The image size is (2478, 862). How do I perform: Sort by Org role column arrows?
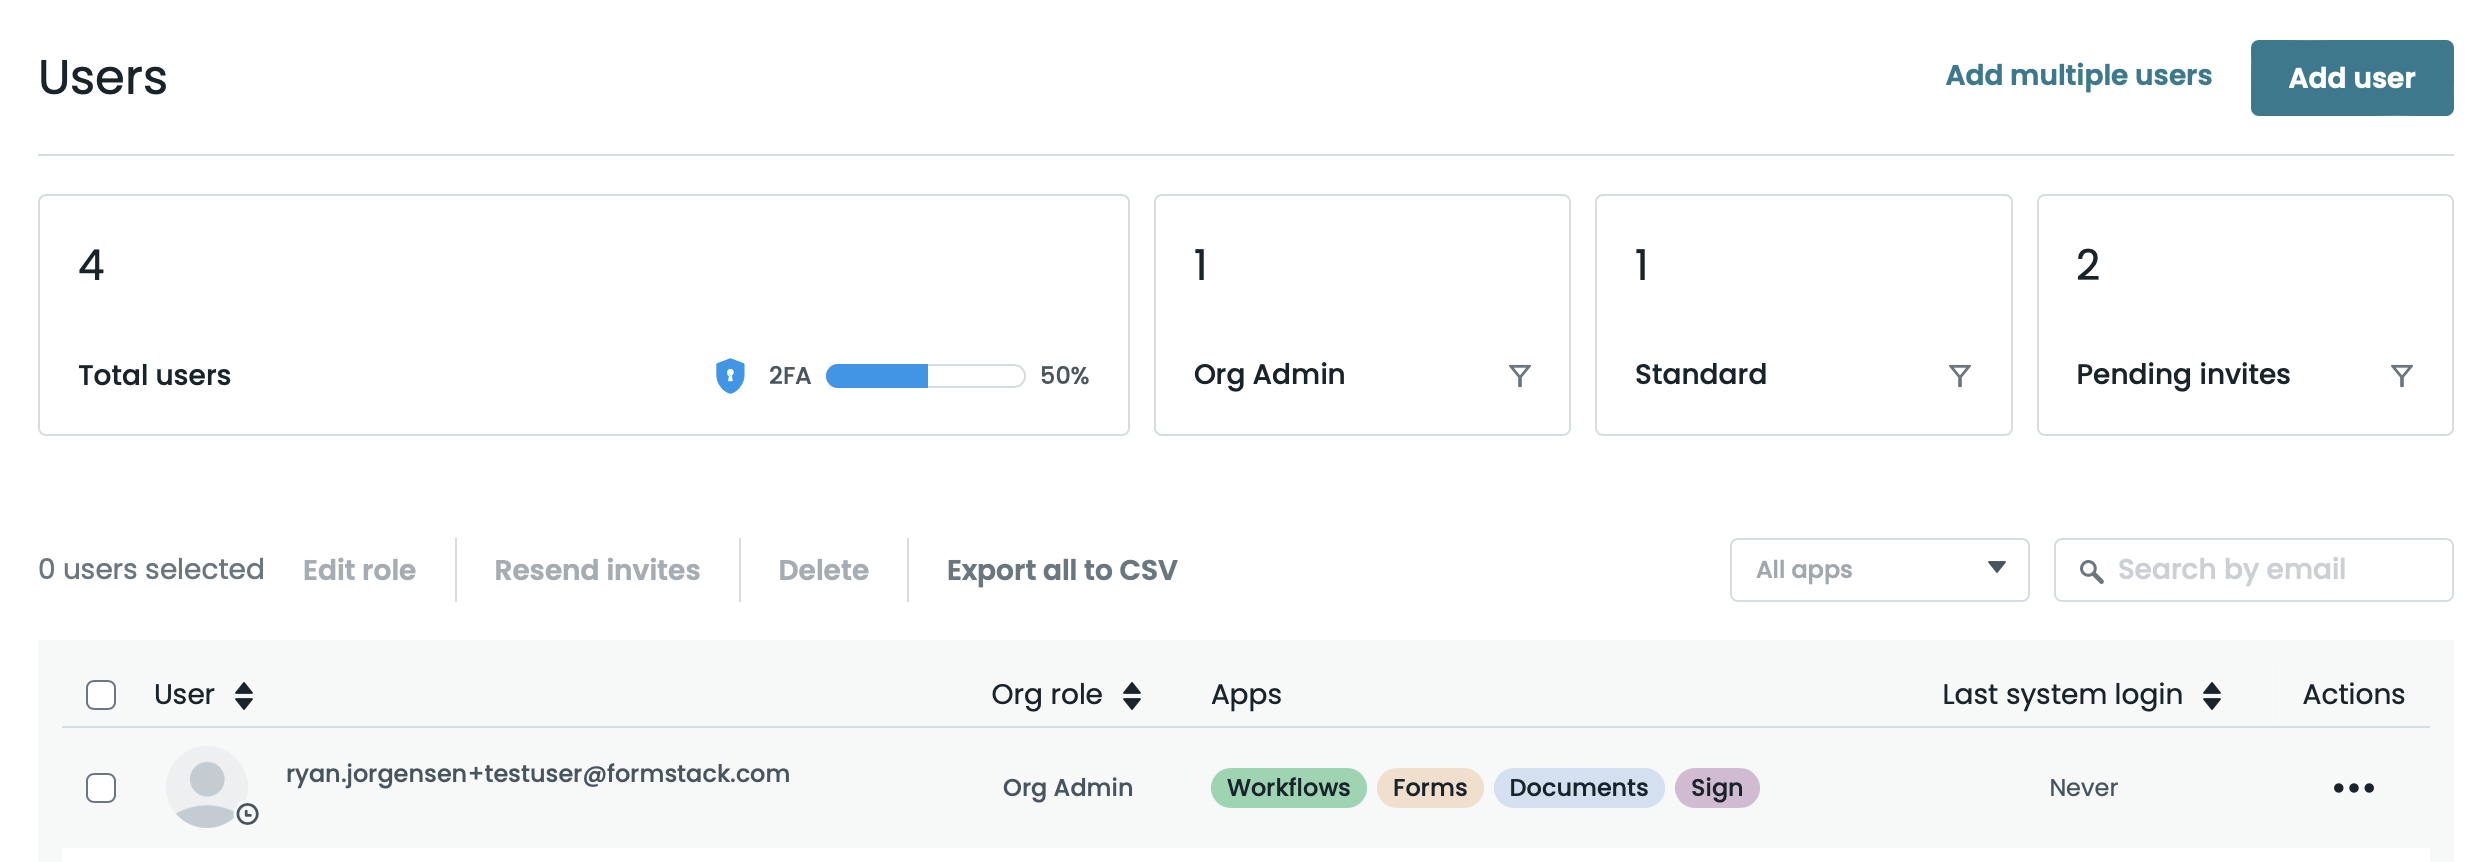pos(1132,695)
